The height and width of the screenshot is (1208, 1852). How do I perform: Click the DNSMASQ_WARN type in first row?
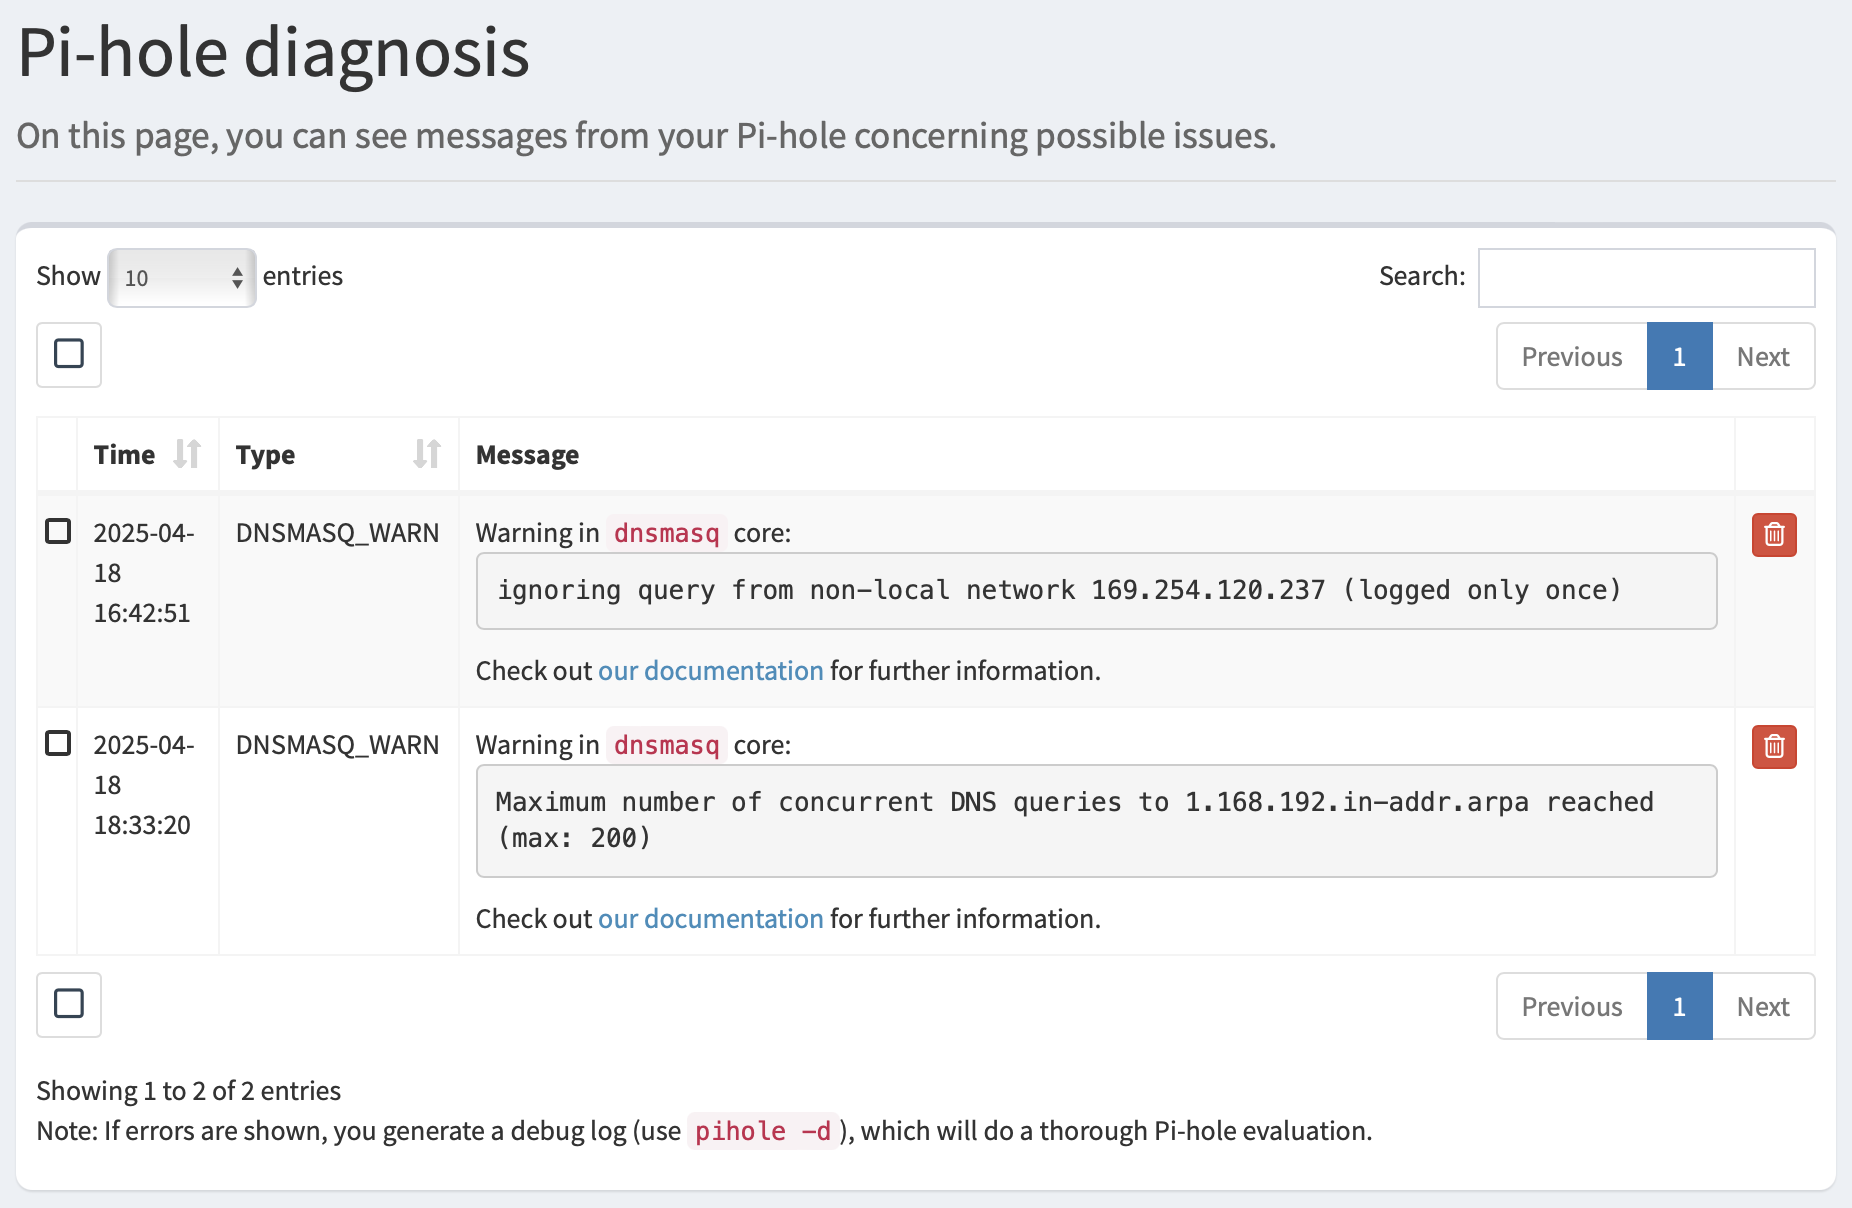(x=337, y=533)
